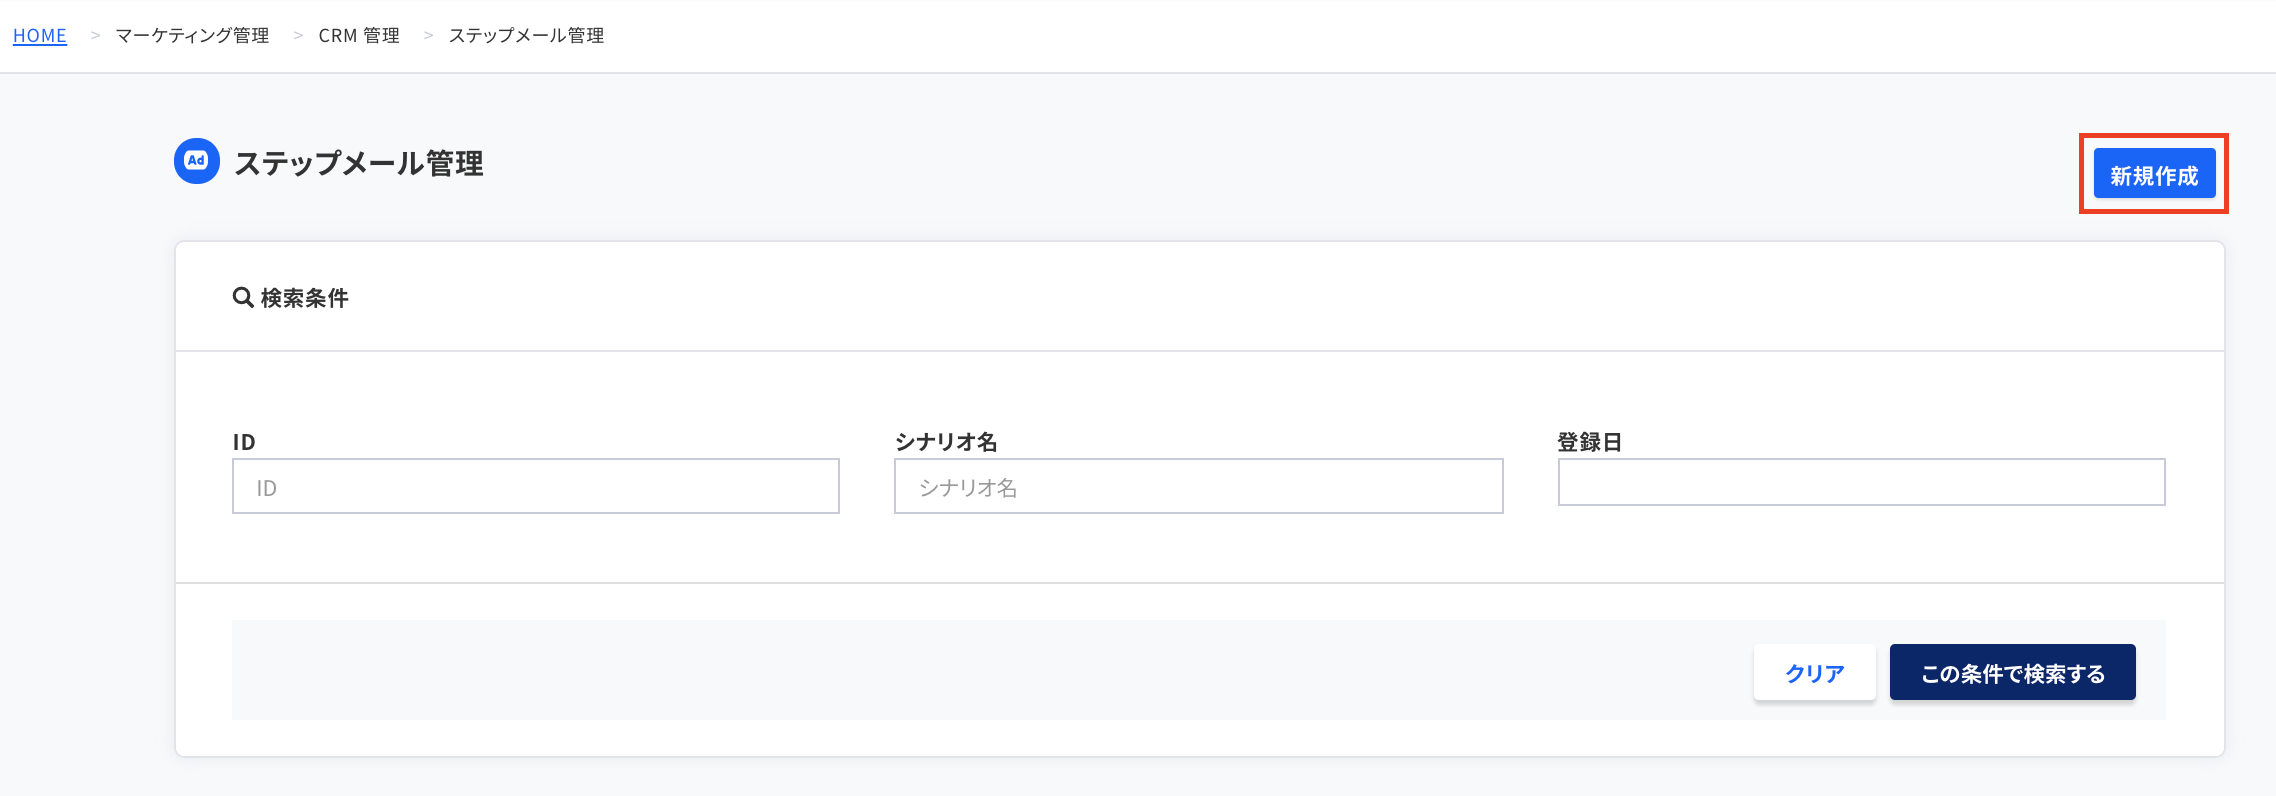Focus the ID input field

(536, 486)
